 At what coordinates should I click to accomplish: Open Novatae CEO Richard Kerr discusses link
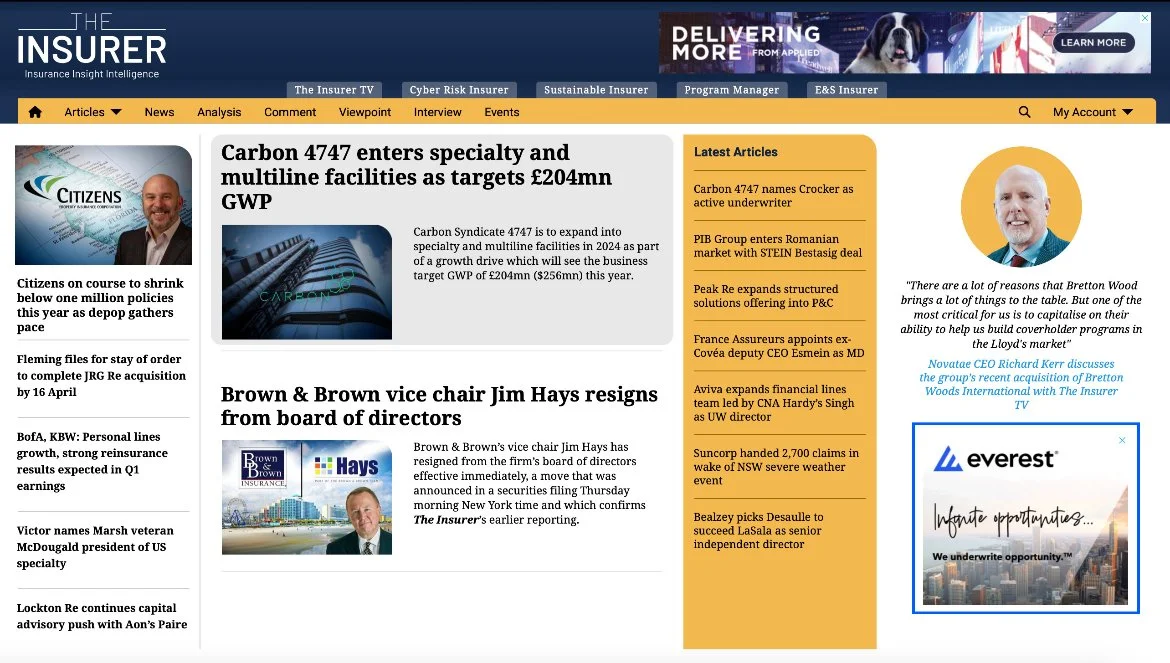click(1021, 384)
